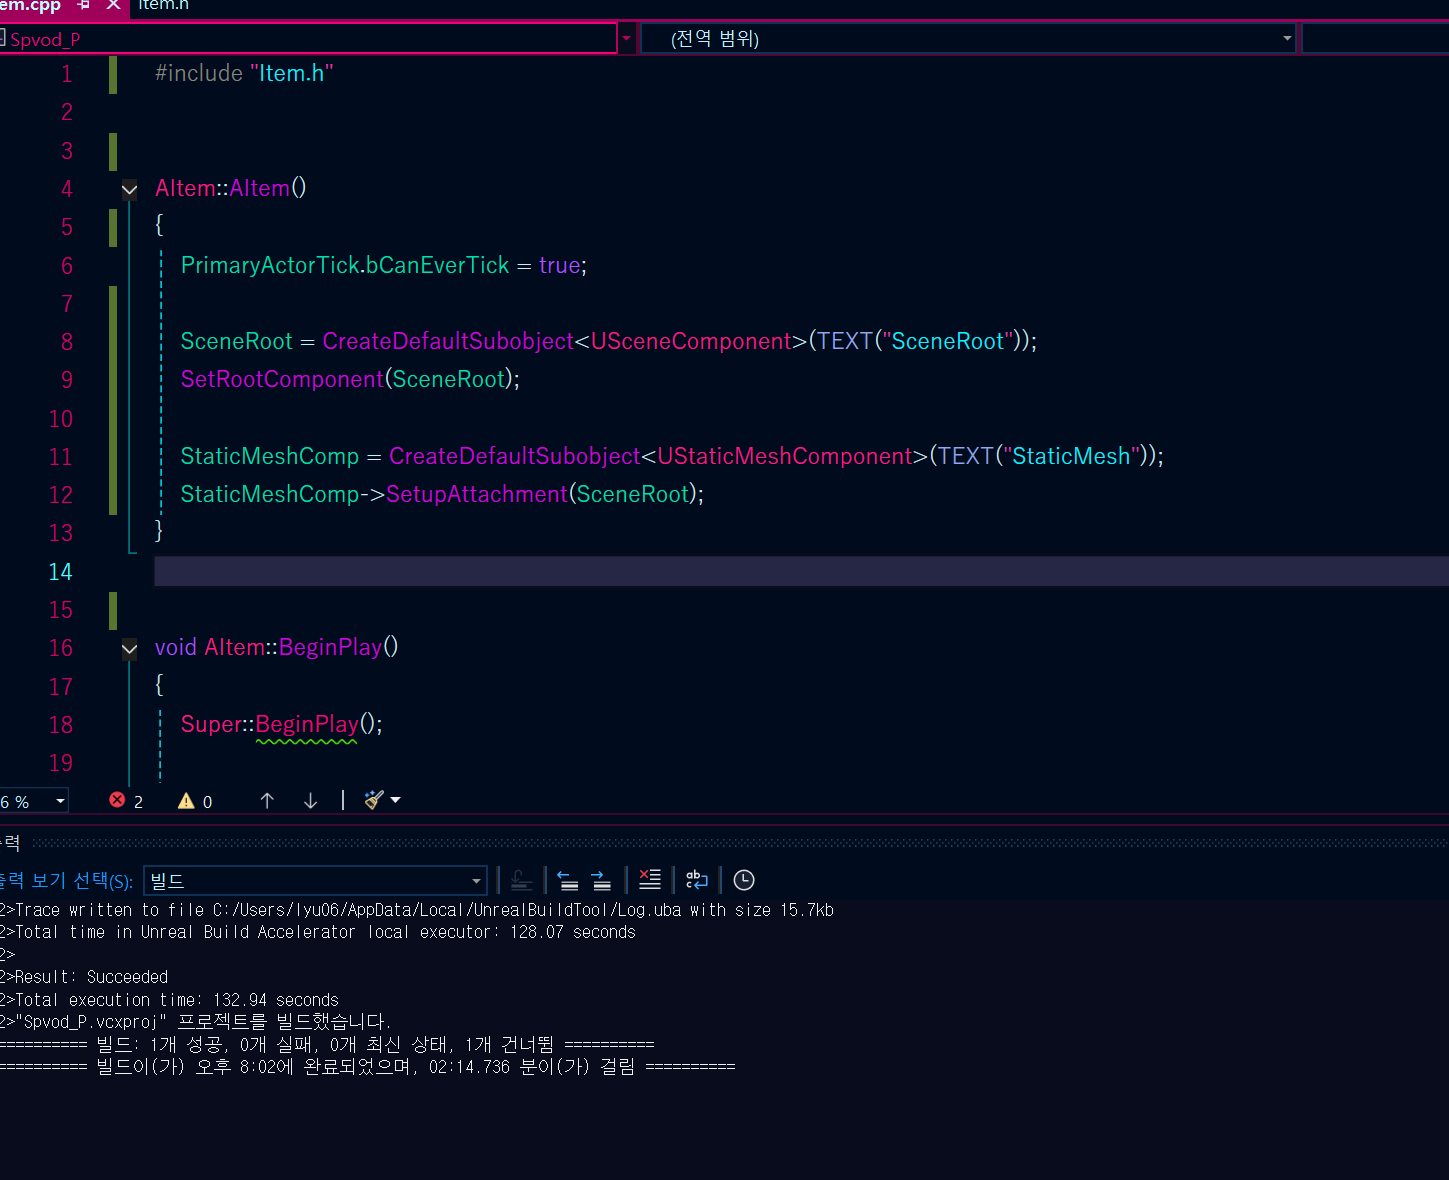Open the scope dropdown showing 전역 범위
Screen dimensions: 1449x1180
click(968, 39)
